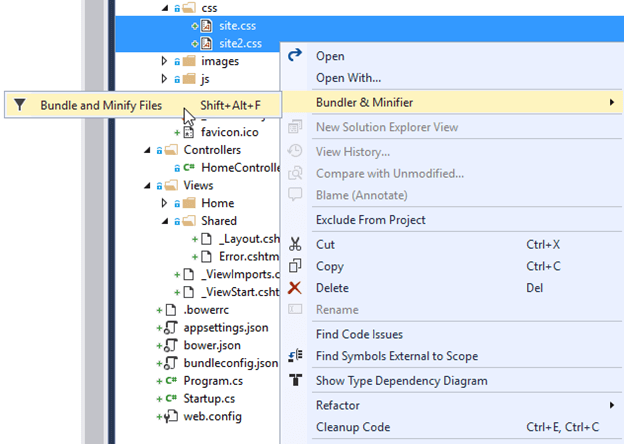Screen dimensions: 624x444
Task: Click the Show Type Dependency Diagram icon
Action: pyautogui.click(x=295, y=380)
